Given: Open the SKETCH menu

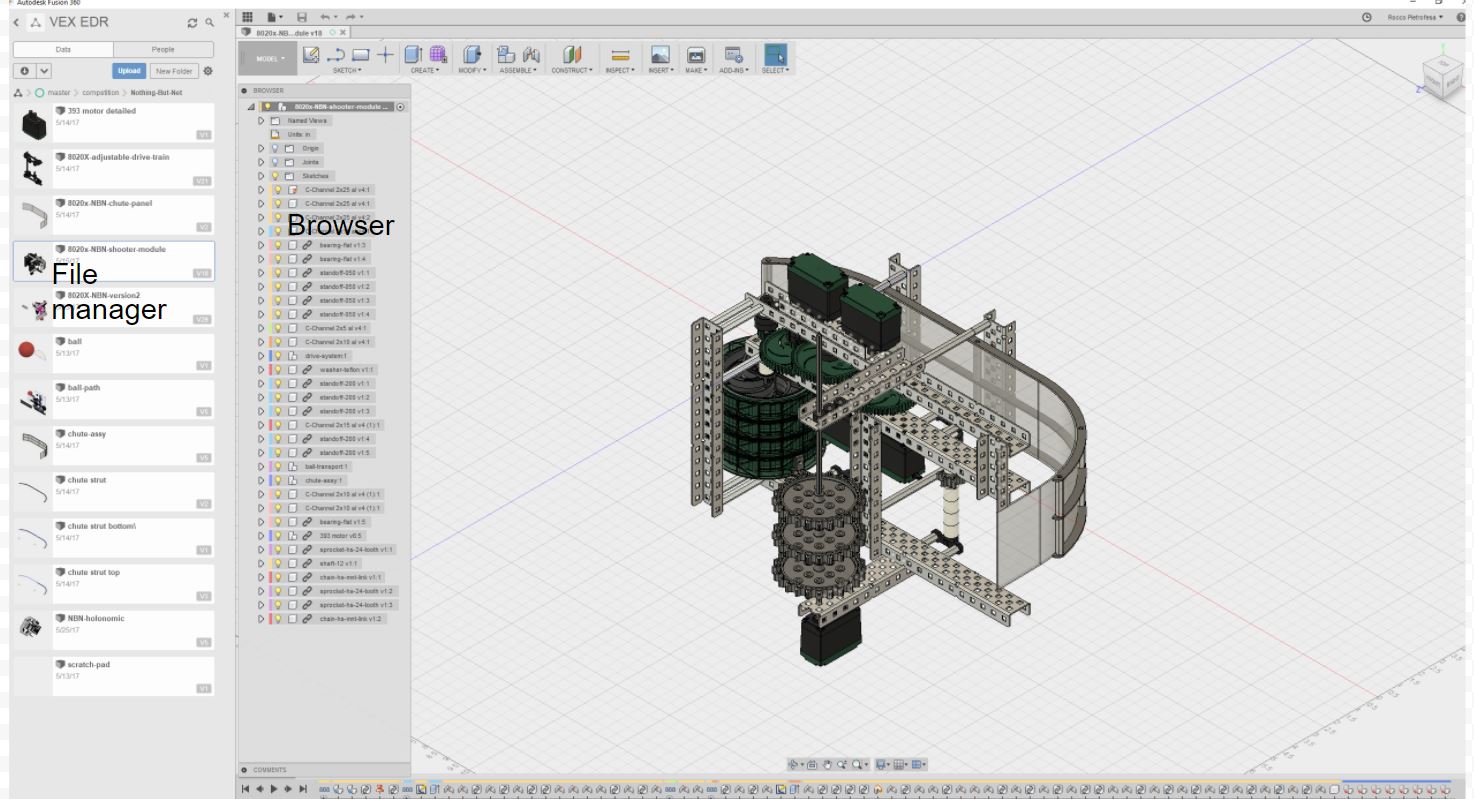Looking at the screenshot, I should [x=347, y=70].
